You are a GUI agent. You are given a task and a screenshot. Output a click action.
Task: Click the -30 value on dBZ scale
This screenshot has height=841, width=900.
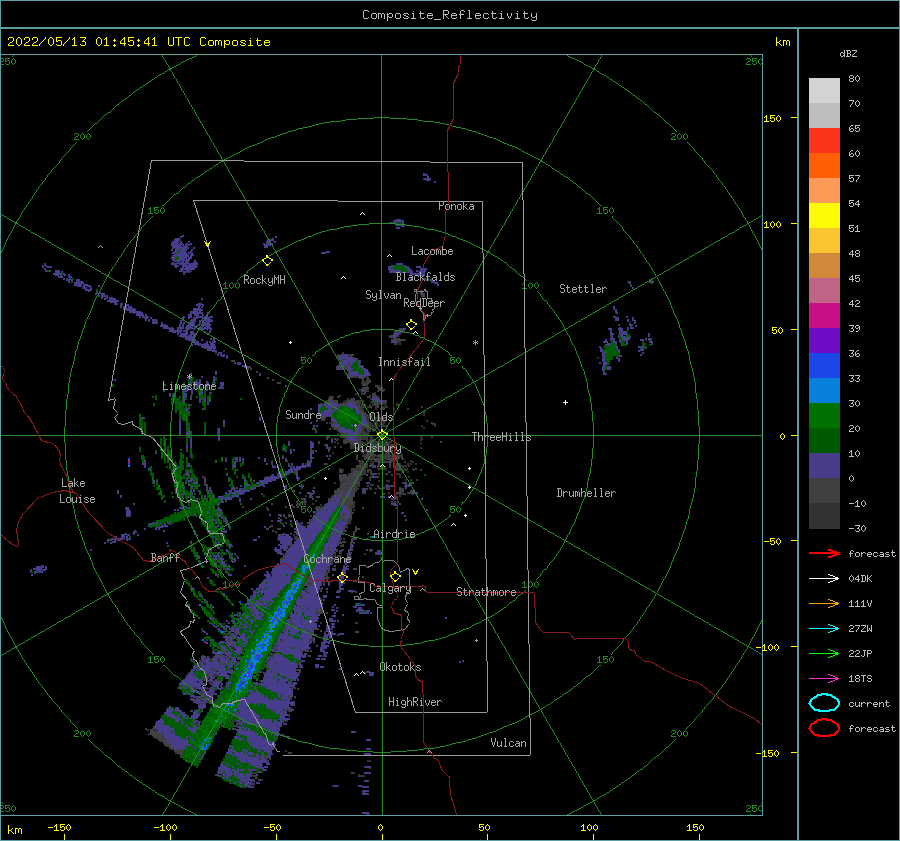(x=857, y=529)
